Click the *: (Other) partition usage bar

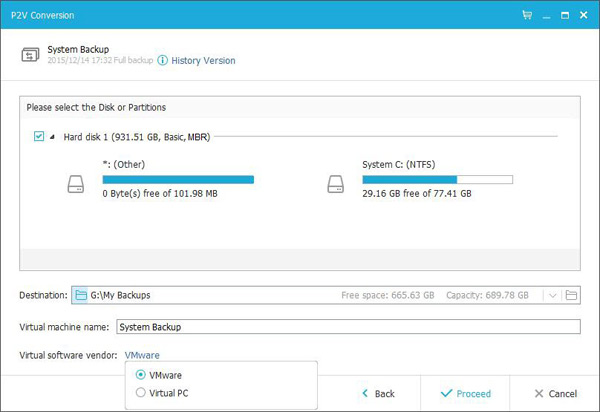(178, 179)
